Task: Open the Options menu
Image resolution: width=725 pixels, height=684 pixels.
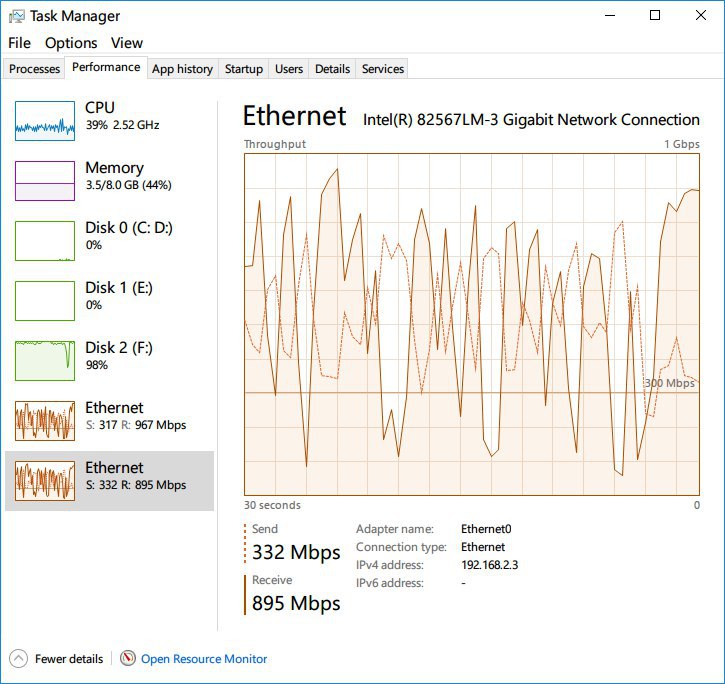Action: (71, 43)
